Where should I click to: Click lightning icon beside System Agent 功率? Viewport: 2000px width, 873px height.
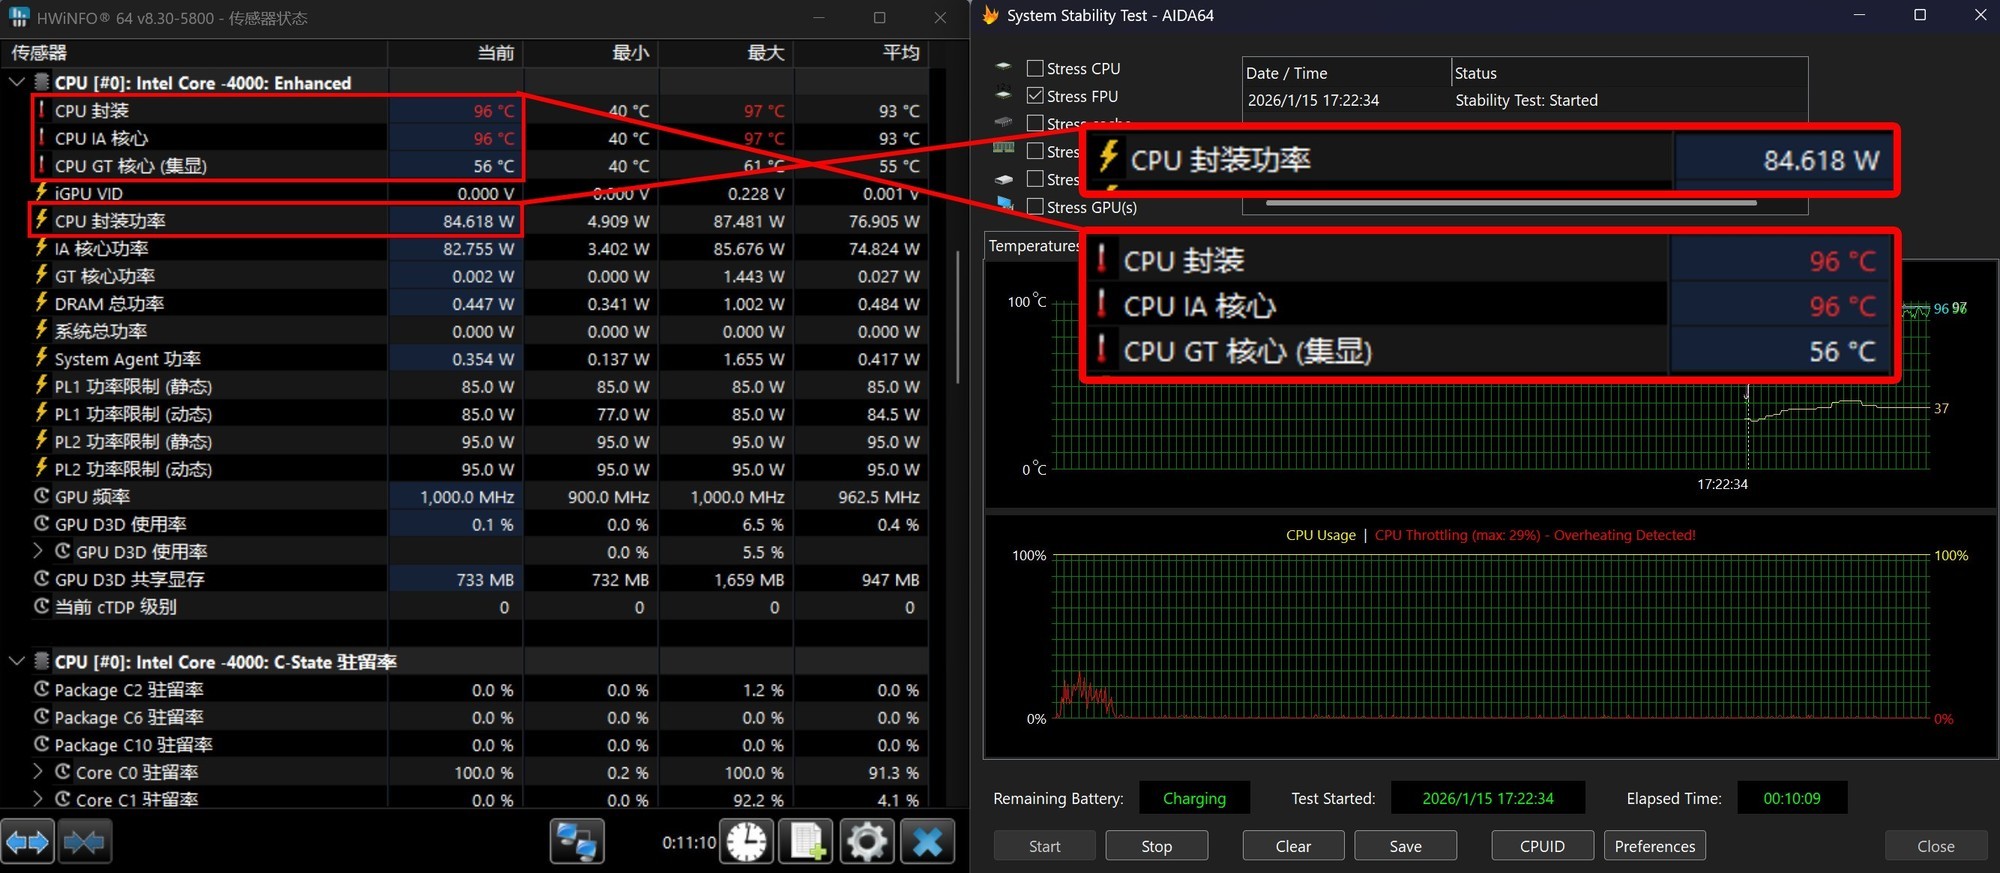[41, 357]
